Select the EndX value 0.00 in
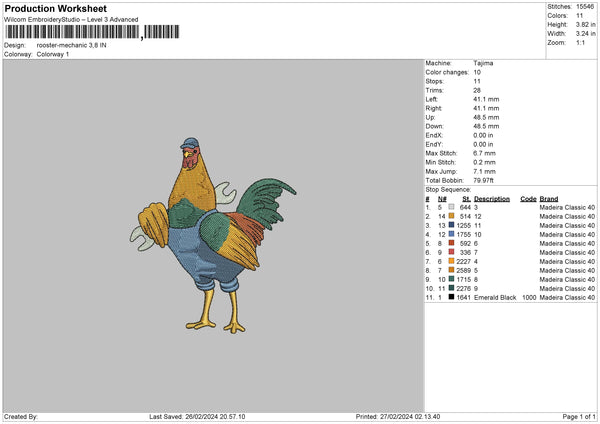600x424 pixels. pos(483,135)
